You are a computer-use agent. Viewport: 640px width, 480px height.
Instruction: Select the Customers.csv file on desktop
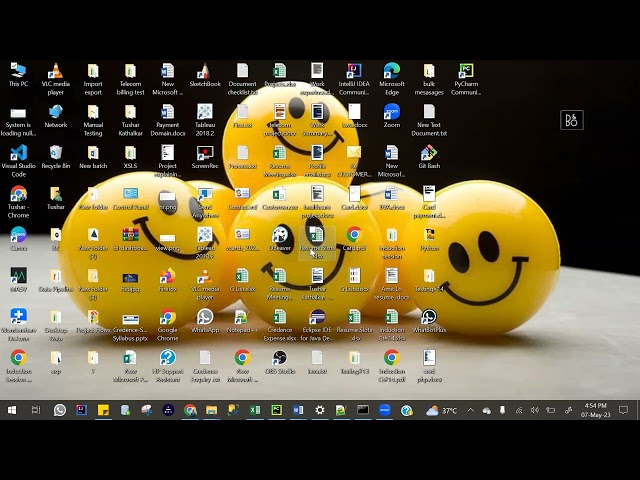(x=280, y=198)
